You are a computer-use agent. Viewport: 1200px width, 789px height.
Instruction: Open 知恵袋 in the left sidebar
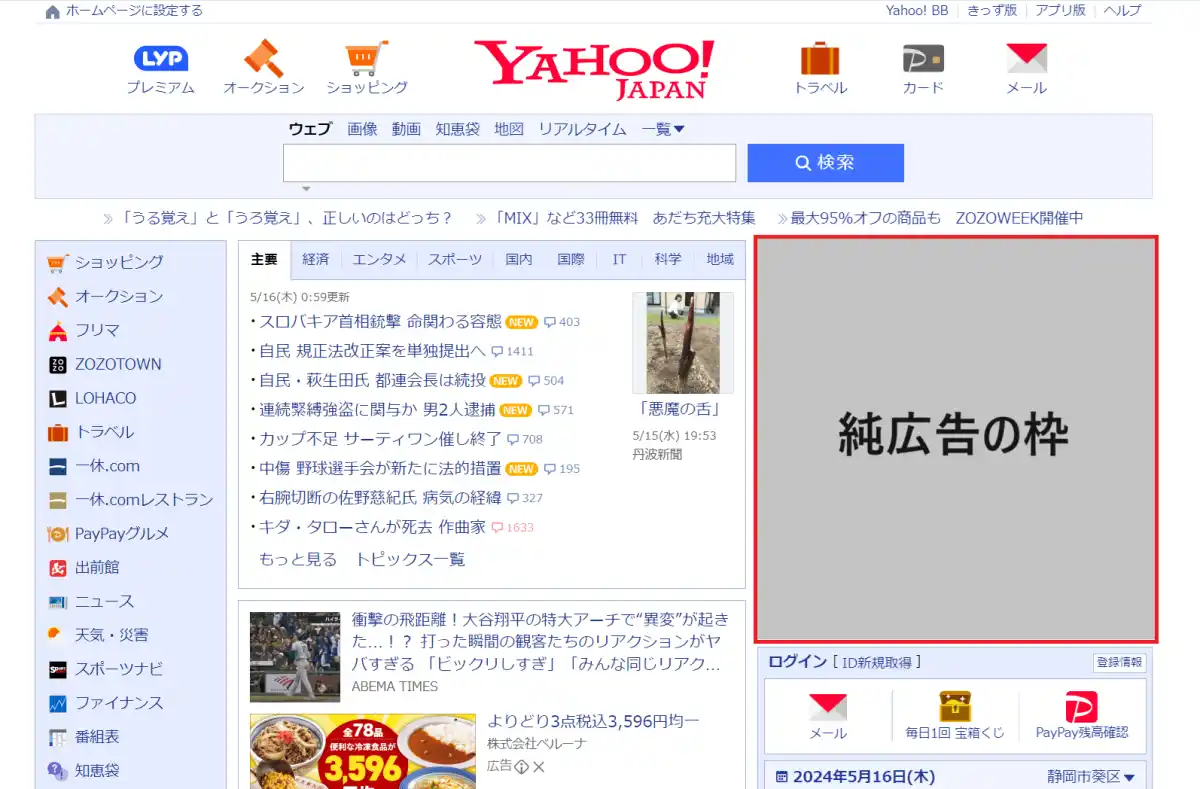(x=97, y=771)
